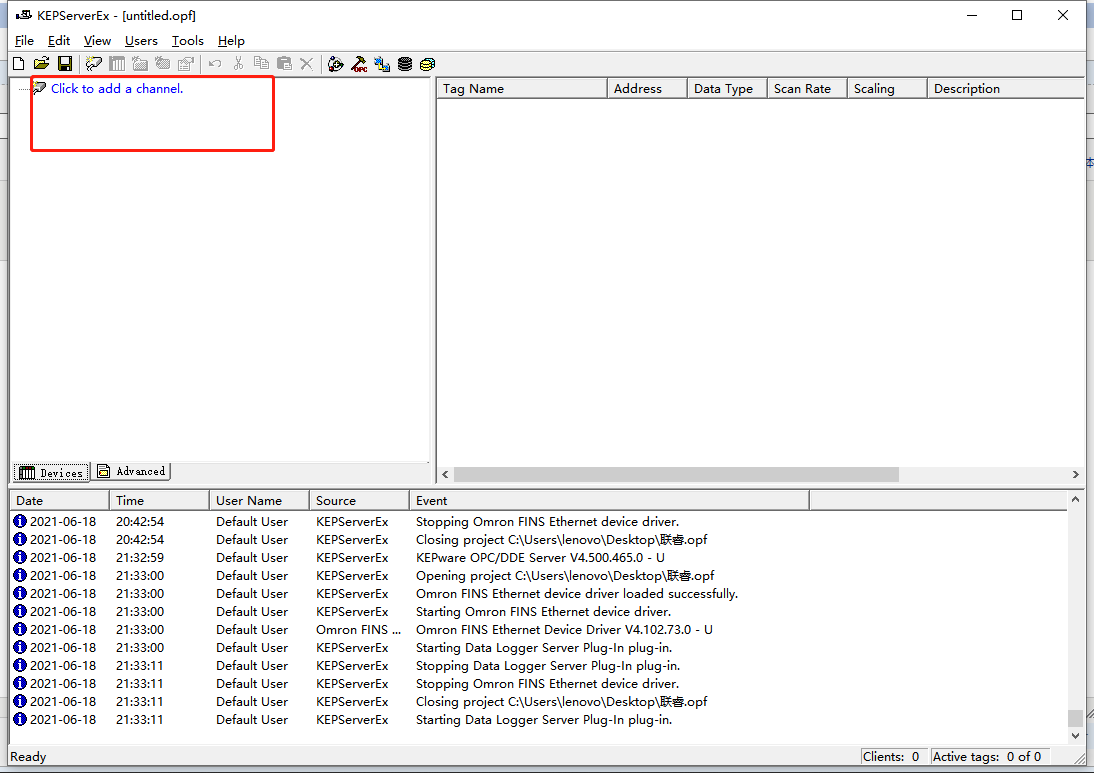Click the Time column header in event log
The height and width of the screenshot is (773, 1094).
pos(159,500)
